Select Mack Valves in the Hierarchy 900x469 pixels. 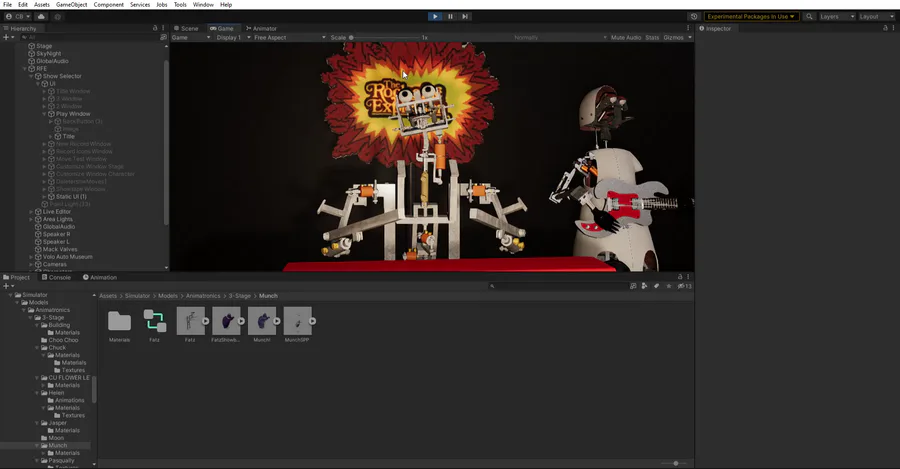coord(60,249)
